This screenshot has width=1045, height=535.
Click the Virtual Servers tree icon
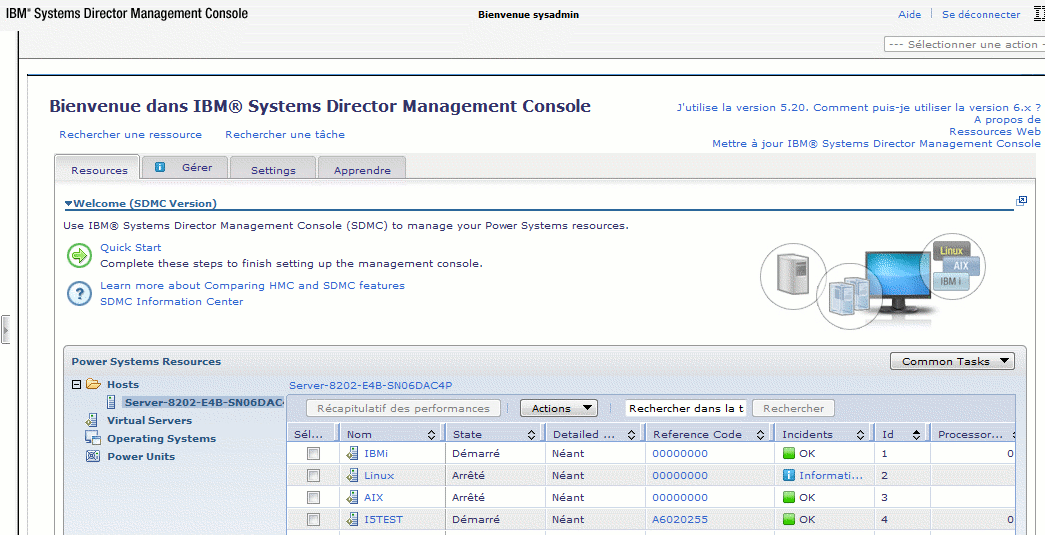click(x=92, y=420)
